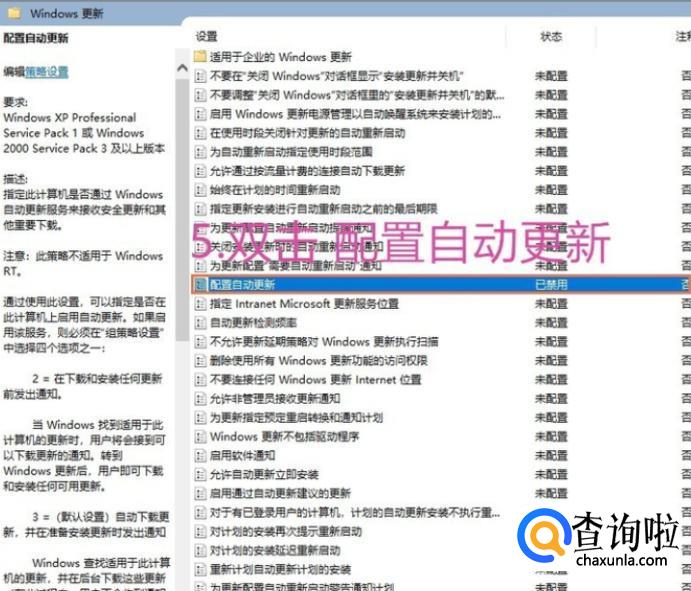Click policy icon for 启用 Windows 更新电源管理
The height and width of the screenshot is (591, 691).
[x=201, y=114]
